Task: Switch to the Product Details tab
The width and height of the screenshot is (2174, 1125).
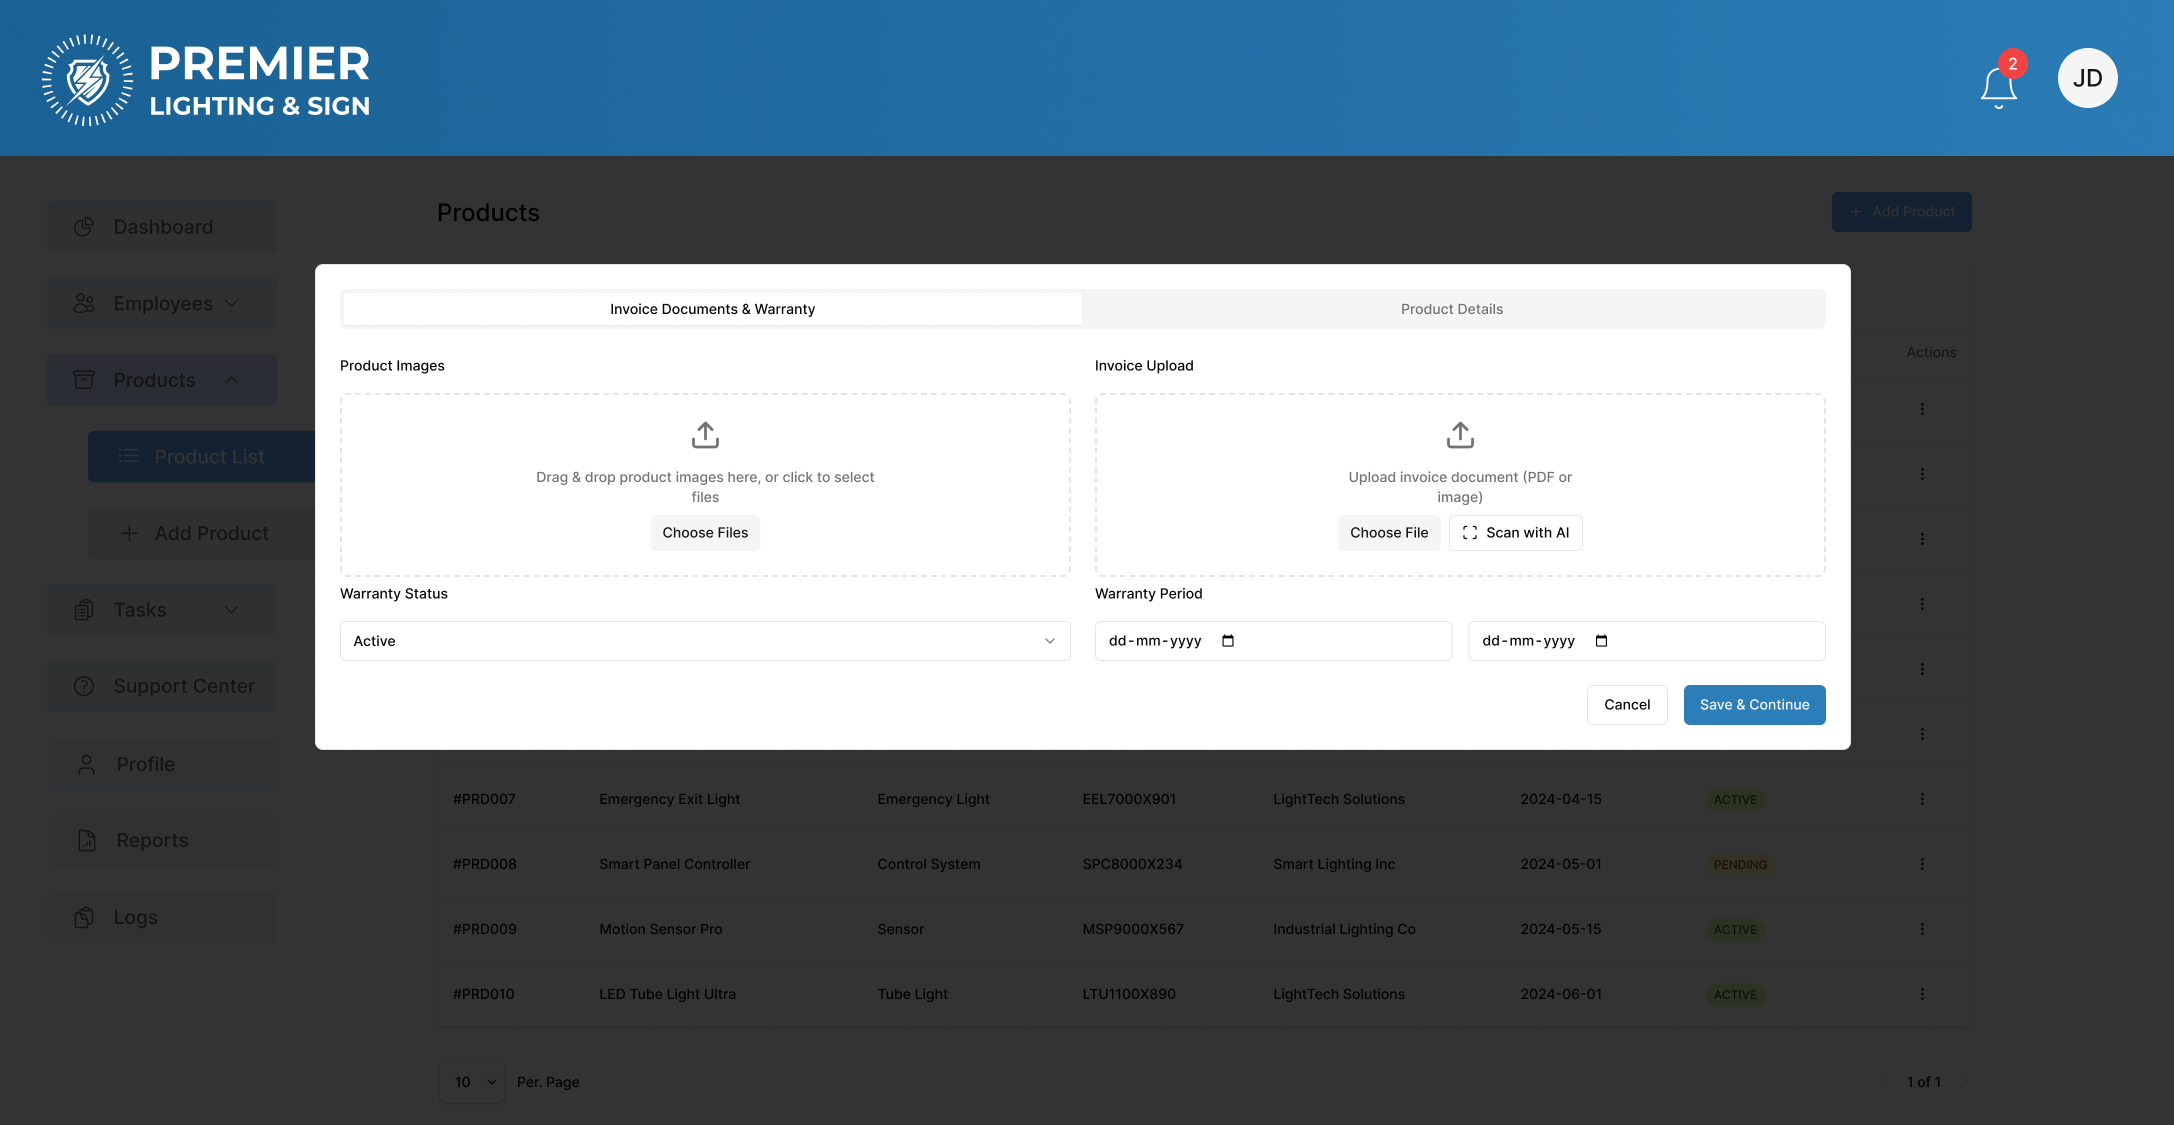Action: (x=1452, y=309)
